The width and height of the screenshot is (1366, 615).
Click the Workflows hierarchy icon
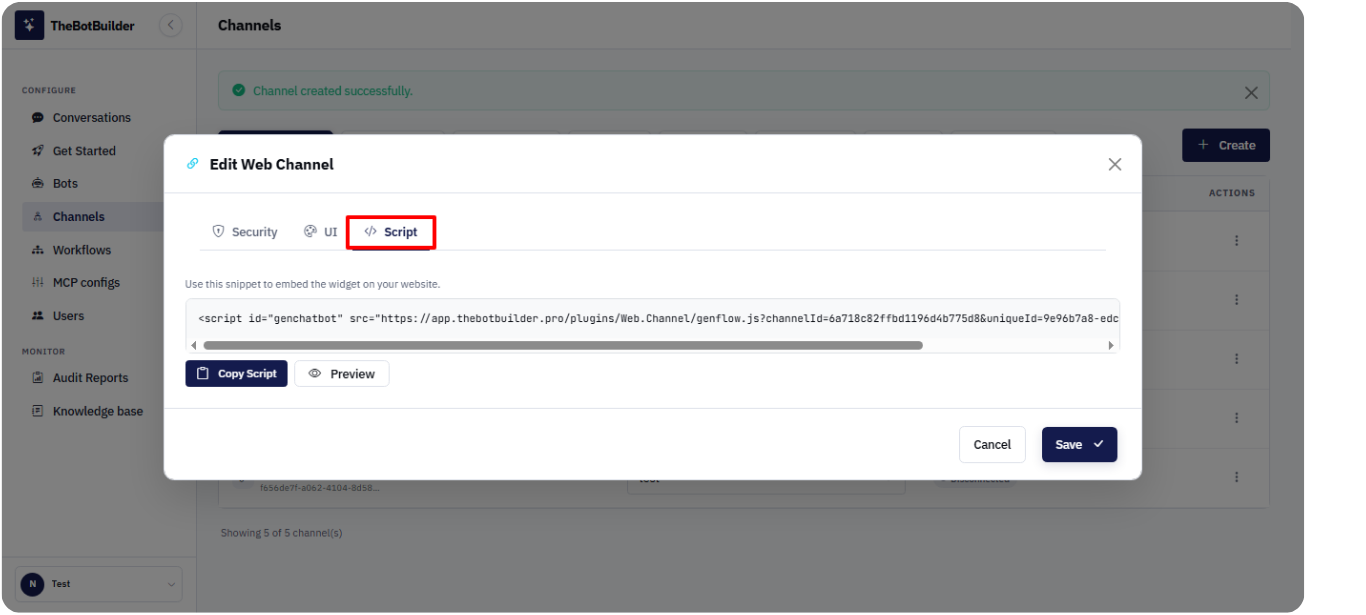coord(38,250)
